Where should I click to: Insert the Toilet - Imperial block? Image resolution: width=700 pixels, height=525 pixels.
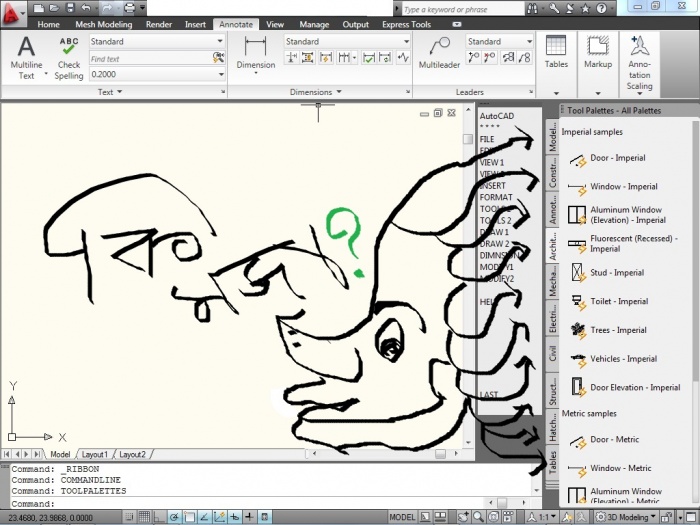coord(617,301)
